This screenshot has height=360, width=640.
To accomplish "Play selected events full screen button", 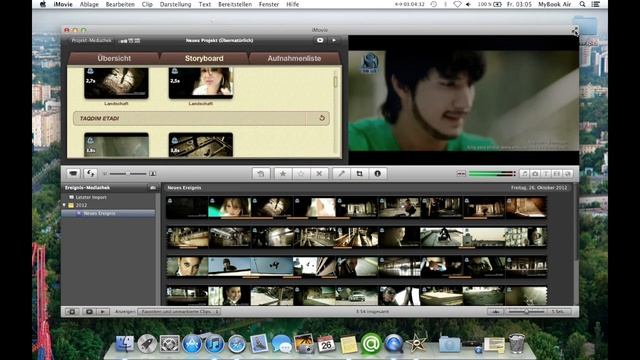I will click(x=89, y=311).
